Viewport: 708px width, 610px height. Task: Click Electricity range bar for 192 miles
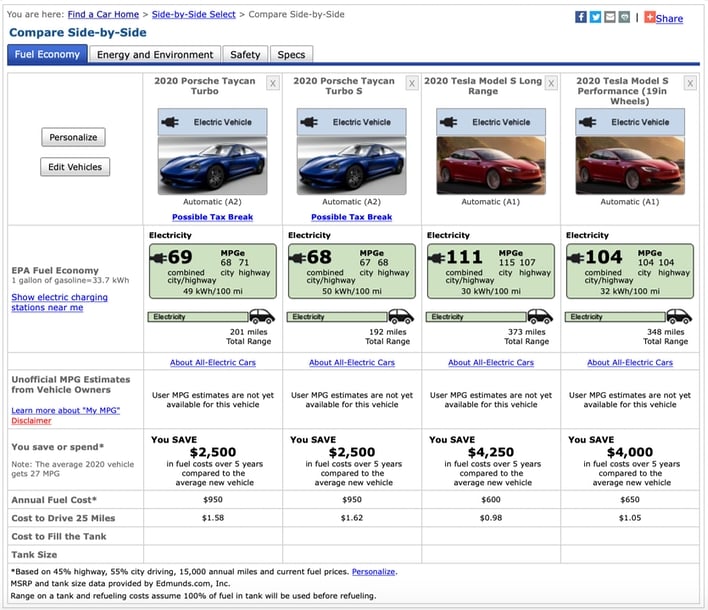pos(337,317)
